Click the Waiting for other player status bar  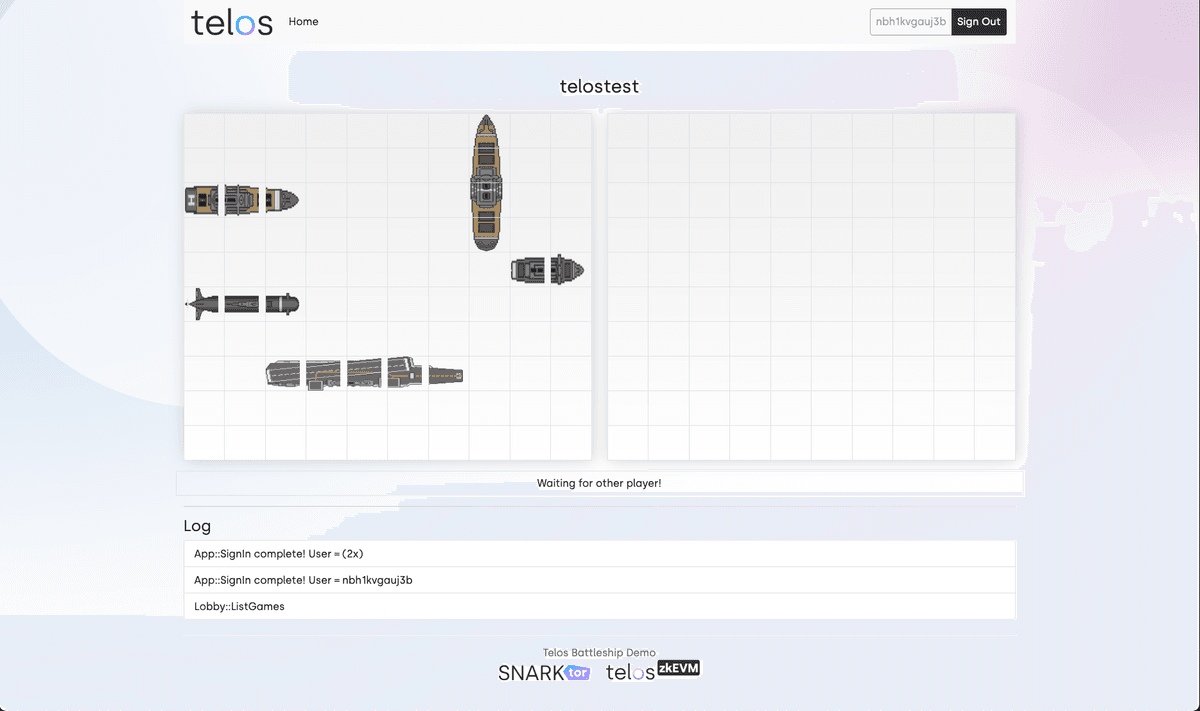tap(599, 483)
